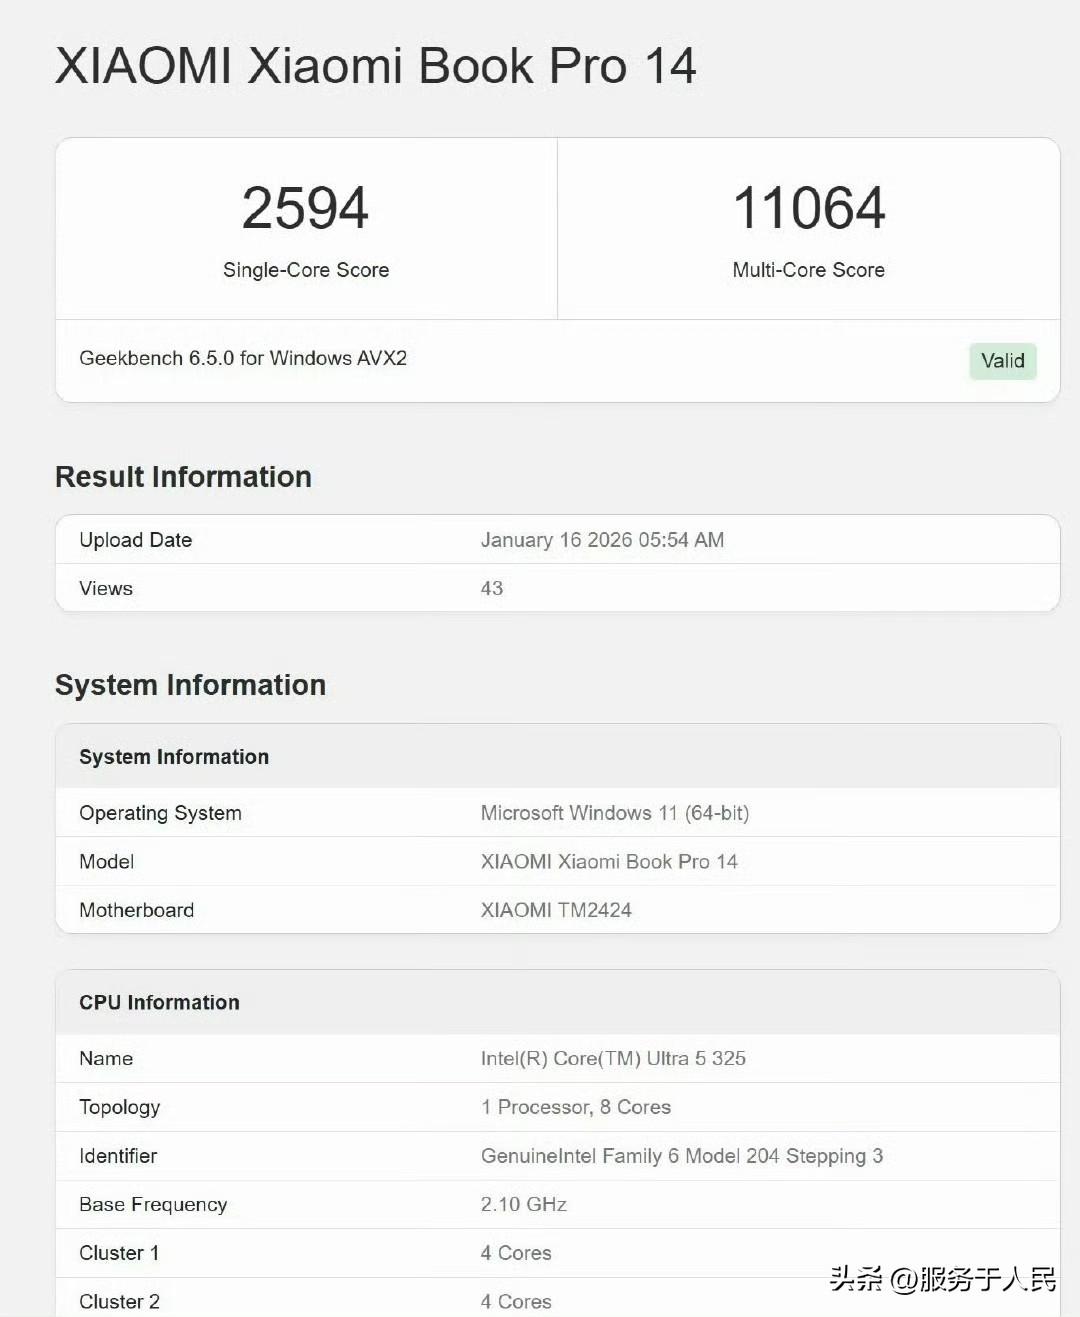
Task: Select the model value XIAOMI Xiaomi Book Pro 14
Action: point(609,862)
